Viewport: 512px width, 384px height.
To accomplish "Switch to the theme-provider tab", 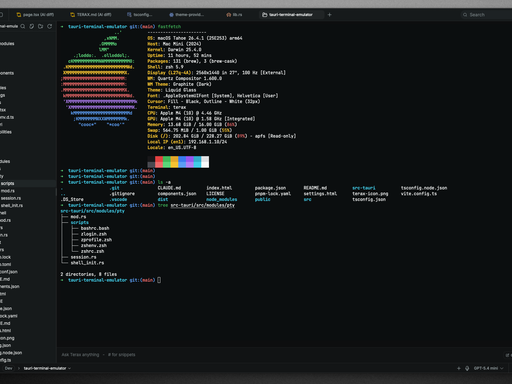I will coord(186,15).
